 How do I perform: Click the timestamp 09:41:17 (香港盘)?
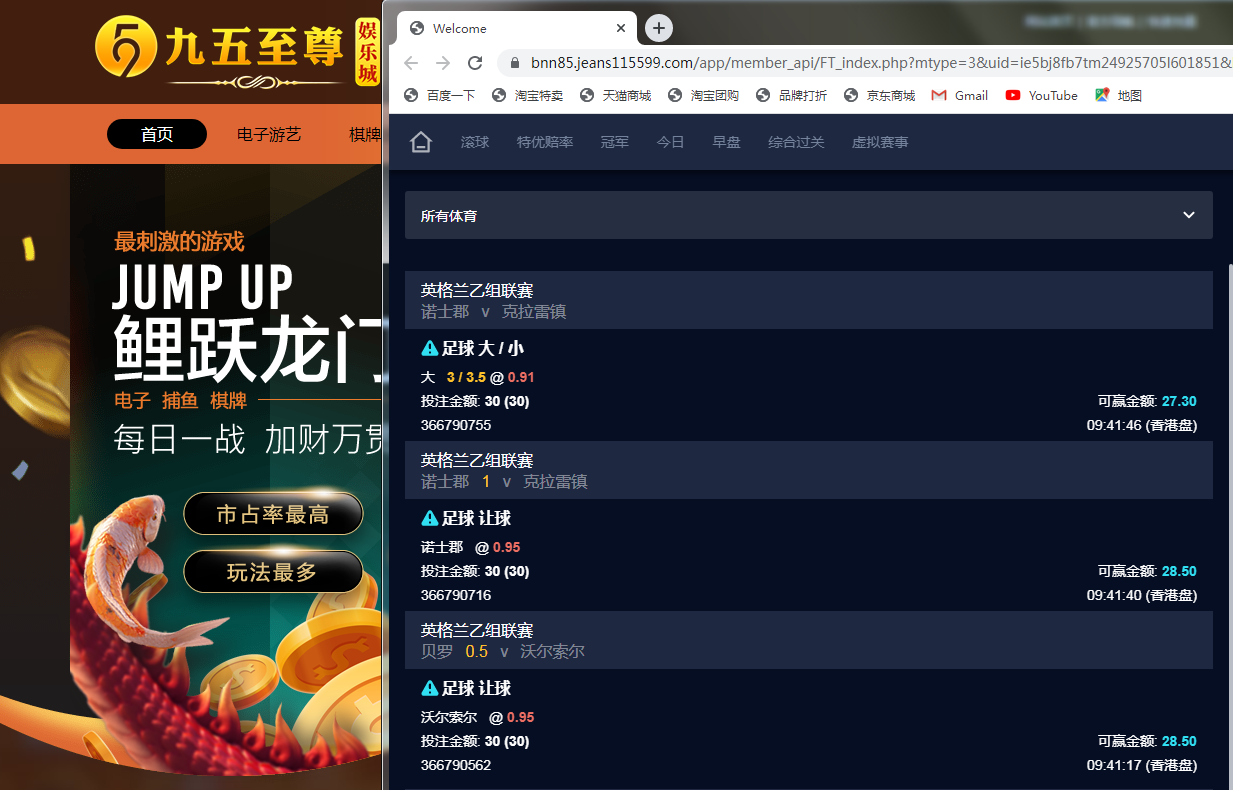[x=1142, y=765]
